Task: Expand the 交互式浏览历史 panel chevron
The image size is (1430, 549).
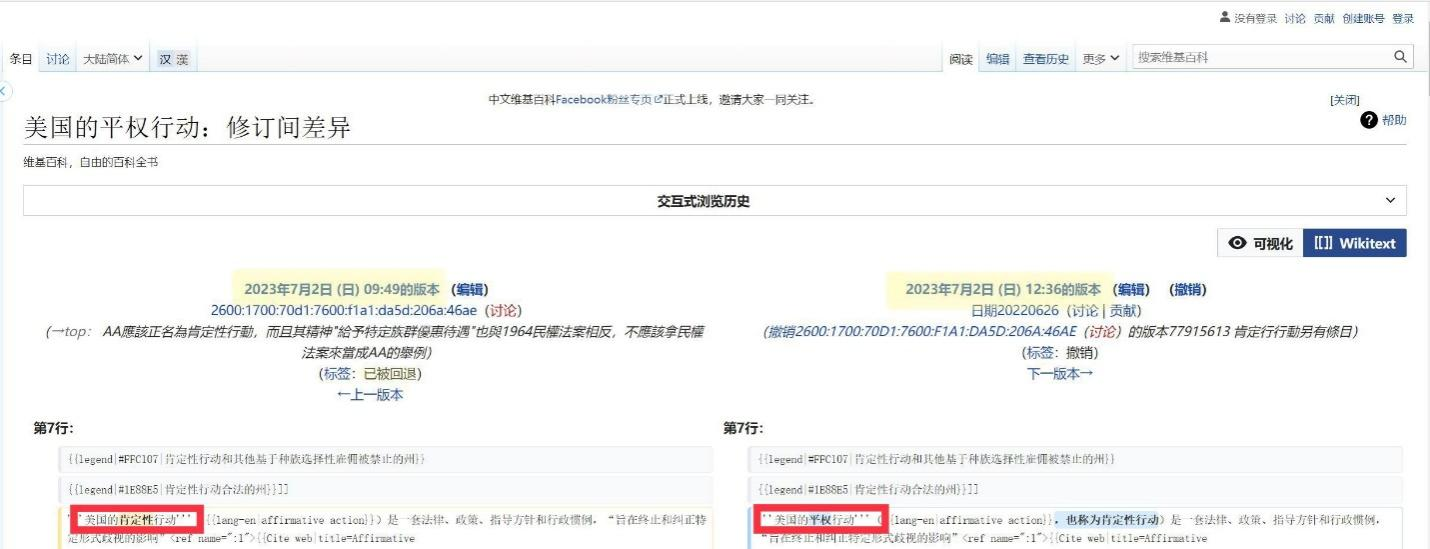Action: [1390, 201]
